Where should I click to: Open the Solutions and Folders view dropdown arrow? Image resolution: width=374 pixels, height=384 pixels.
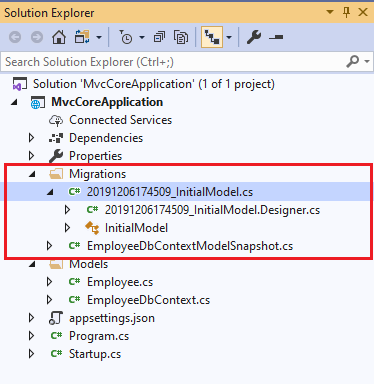click(x=99, y=37)
